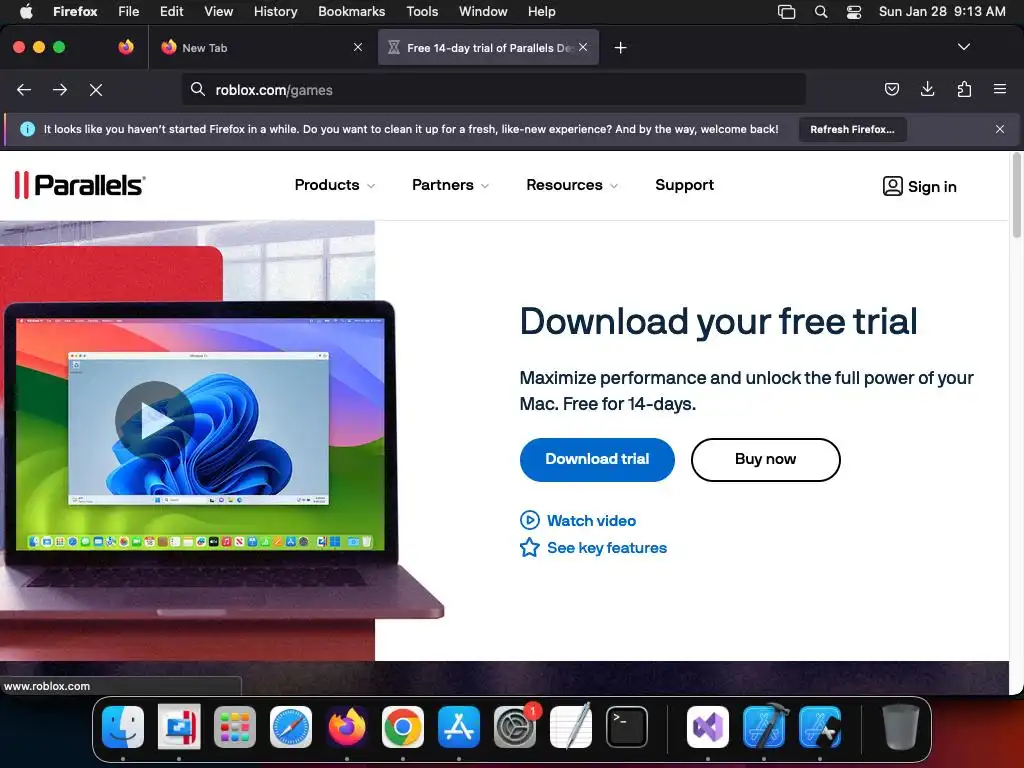1024x768 pixels.
Task: Expand the Resources menu
Action: [571, 185]
